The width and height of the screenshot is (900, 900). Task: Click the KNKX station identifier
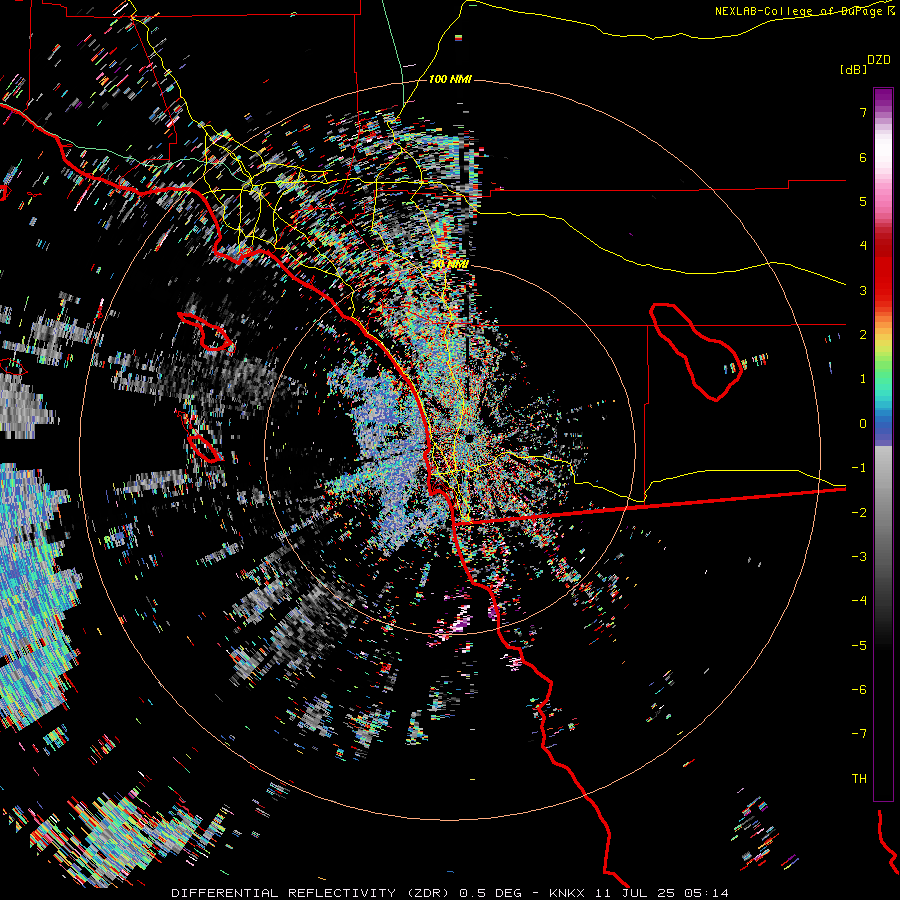click(x=567, y=893)
